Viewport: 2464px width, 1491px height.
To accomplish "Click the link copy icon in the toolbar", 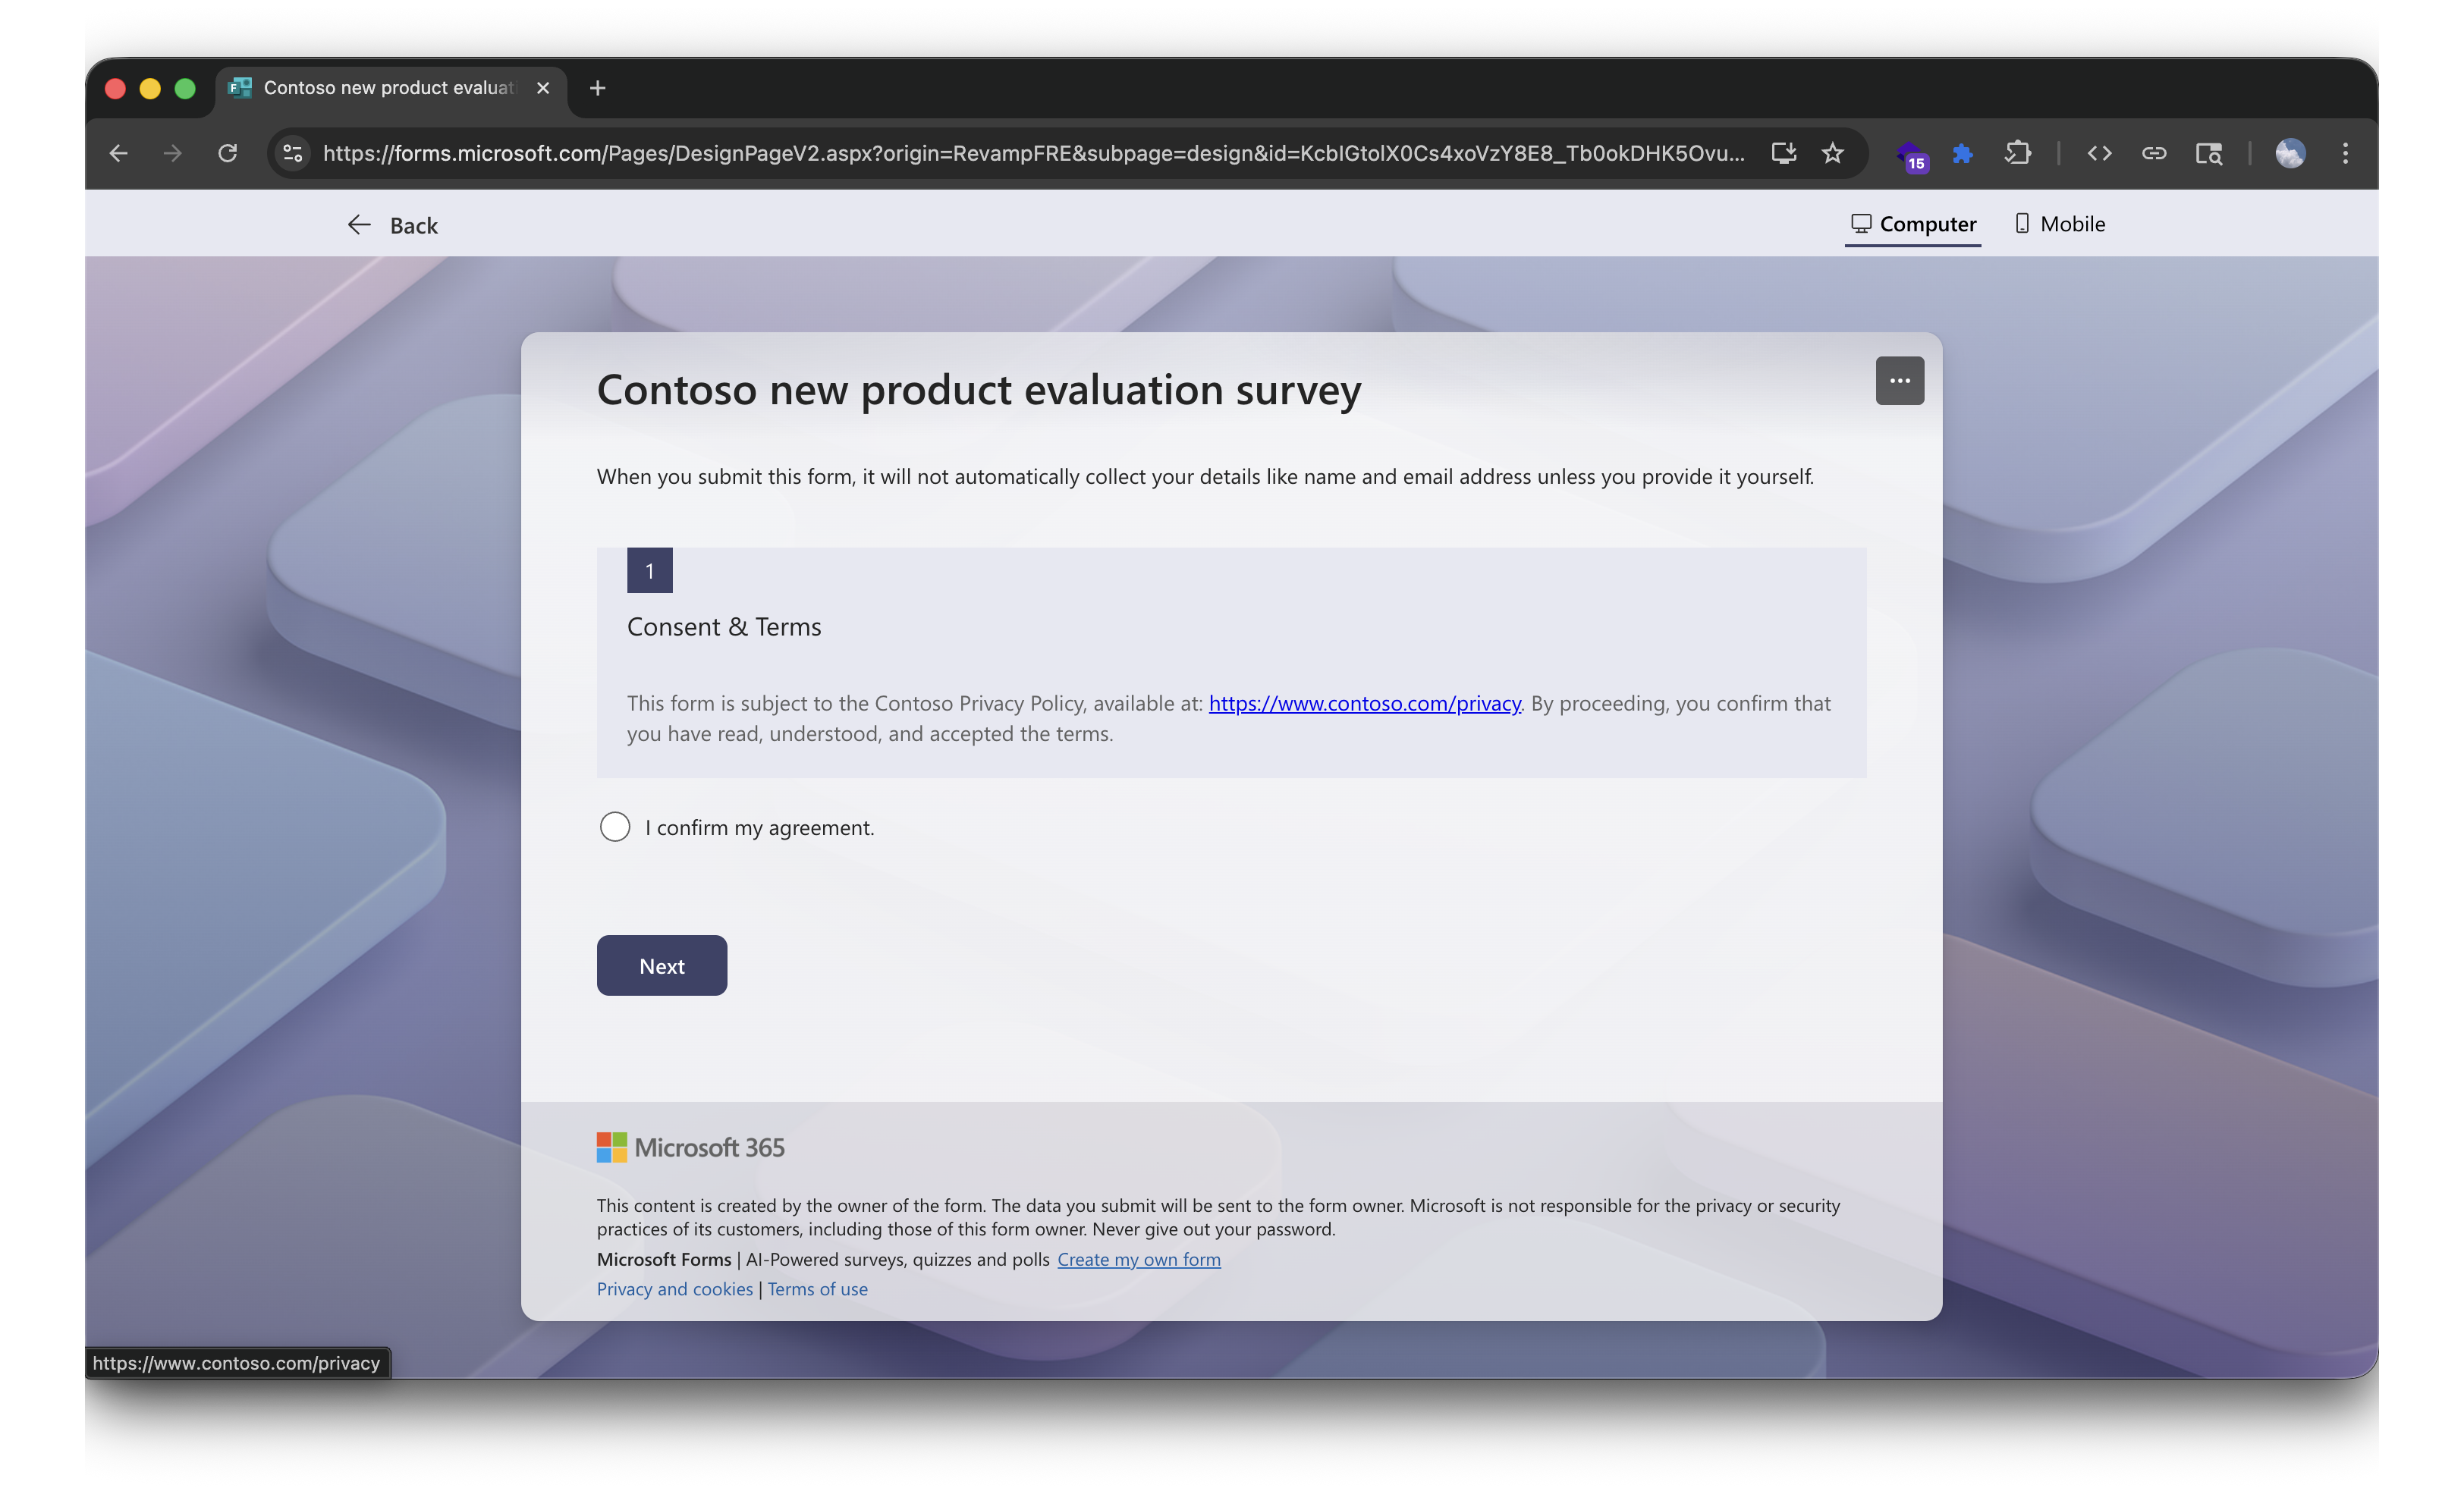I will (x=2154, y=153).
